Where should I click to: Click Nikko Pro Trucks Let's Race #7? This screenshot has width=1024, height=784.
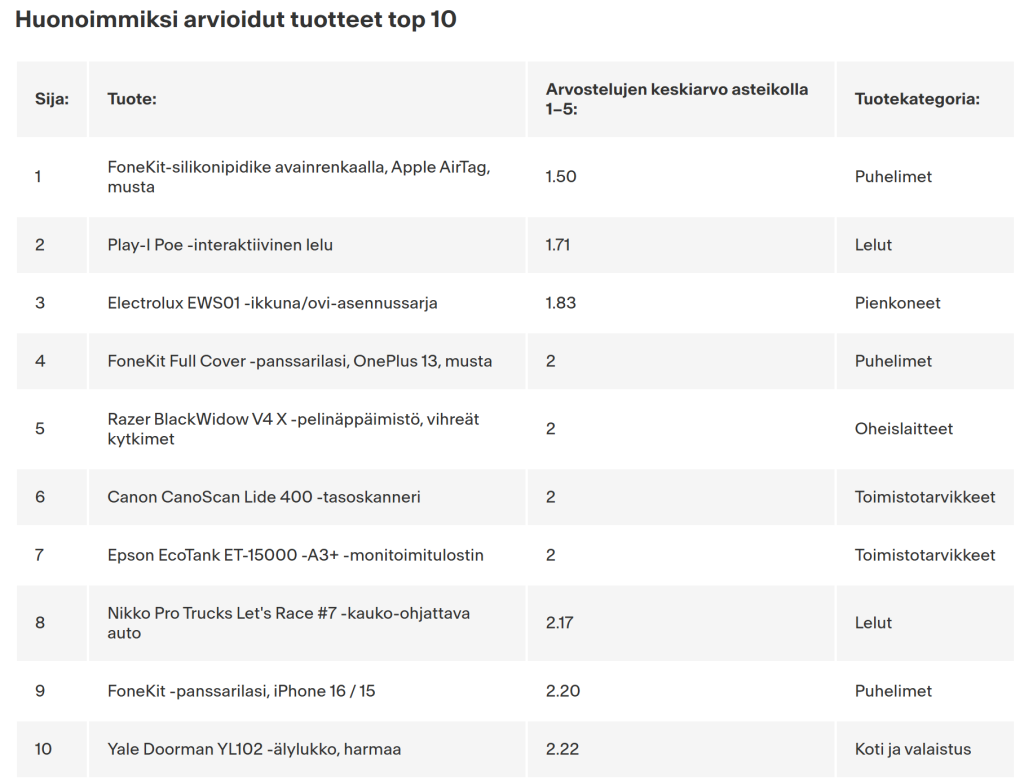(288, 623)
